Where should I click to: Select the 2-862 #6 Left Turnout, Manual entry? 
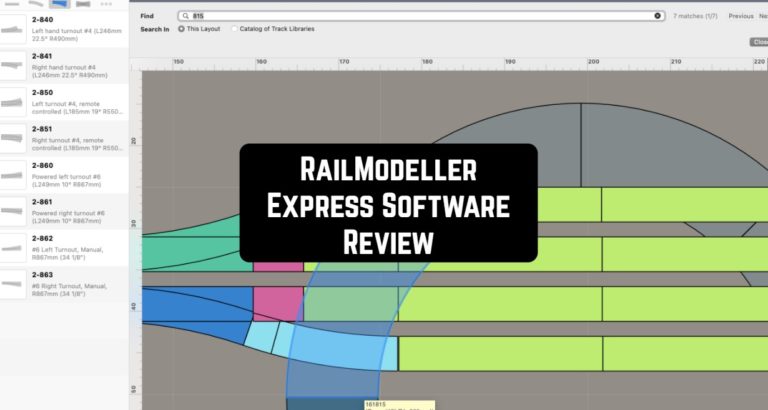64,248
